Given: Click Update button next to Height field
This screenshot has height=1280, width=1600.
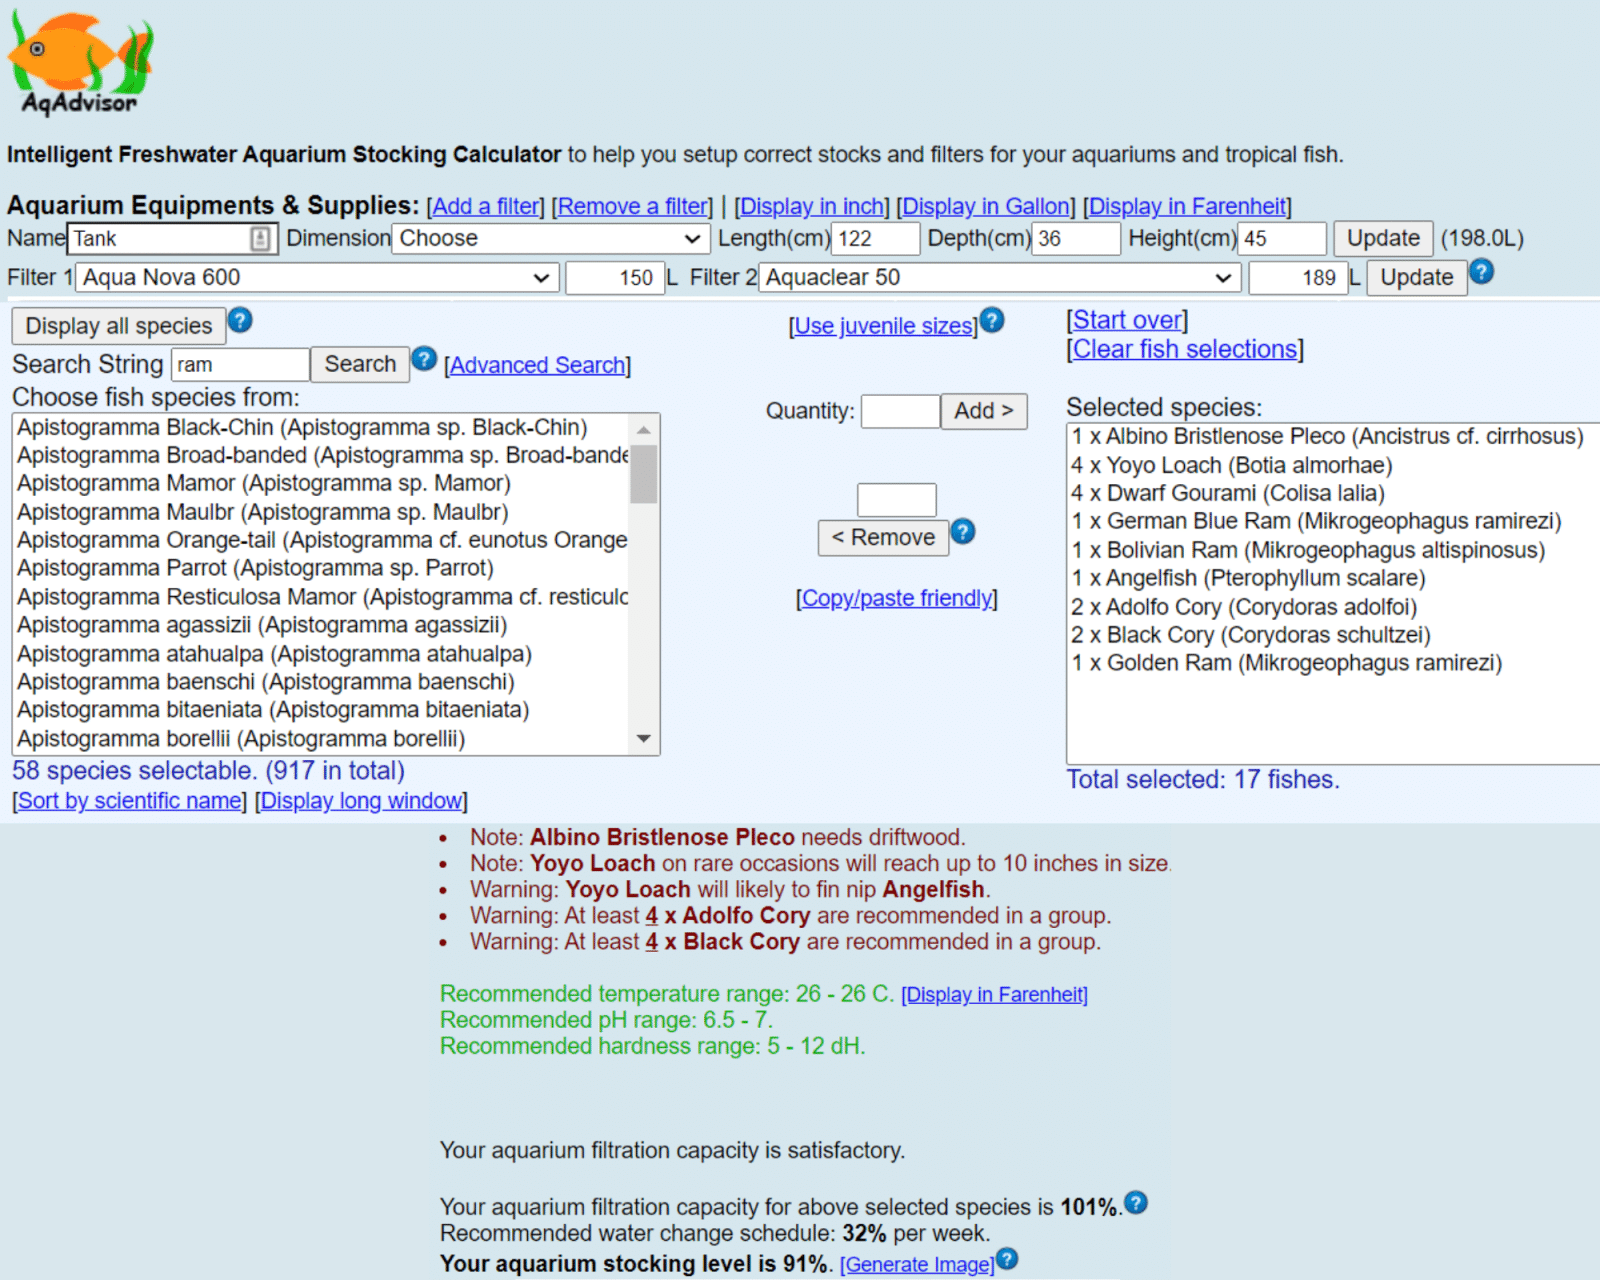Looking at the screenshot, I should [1383, 238].
